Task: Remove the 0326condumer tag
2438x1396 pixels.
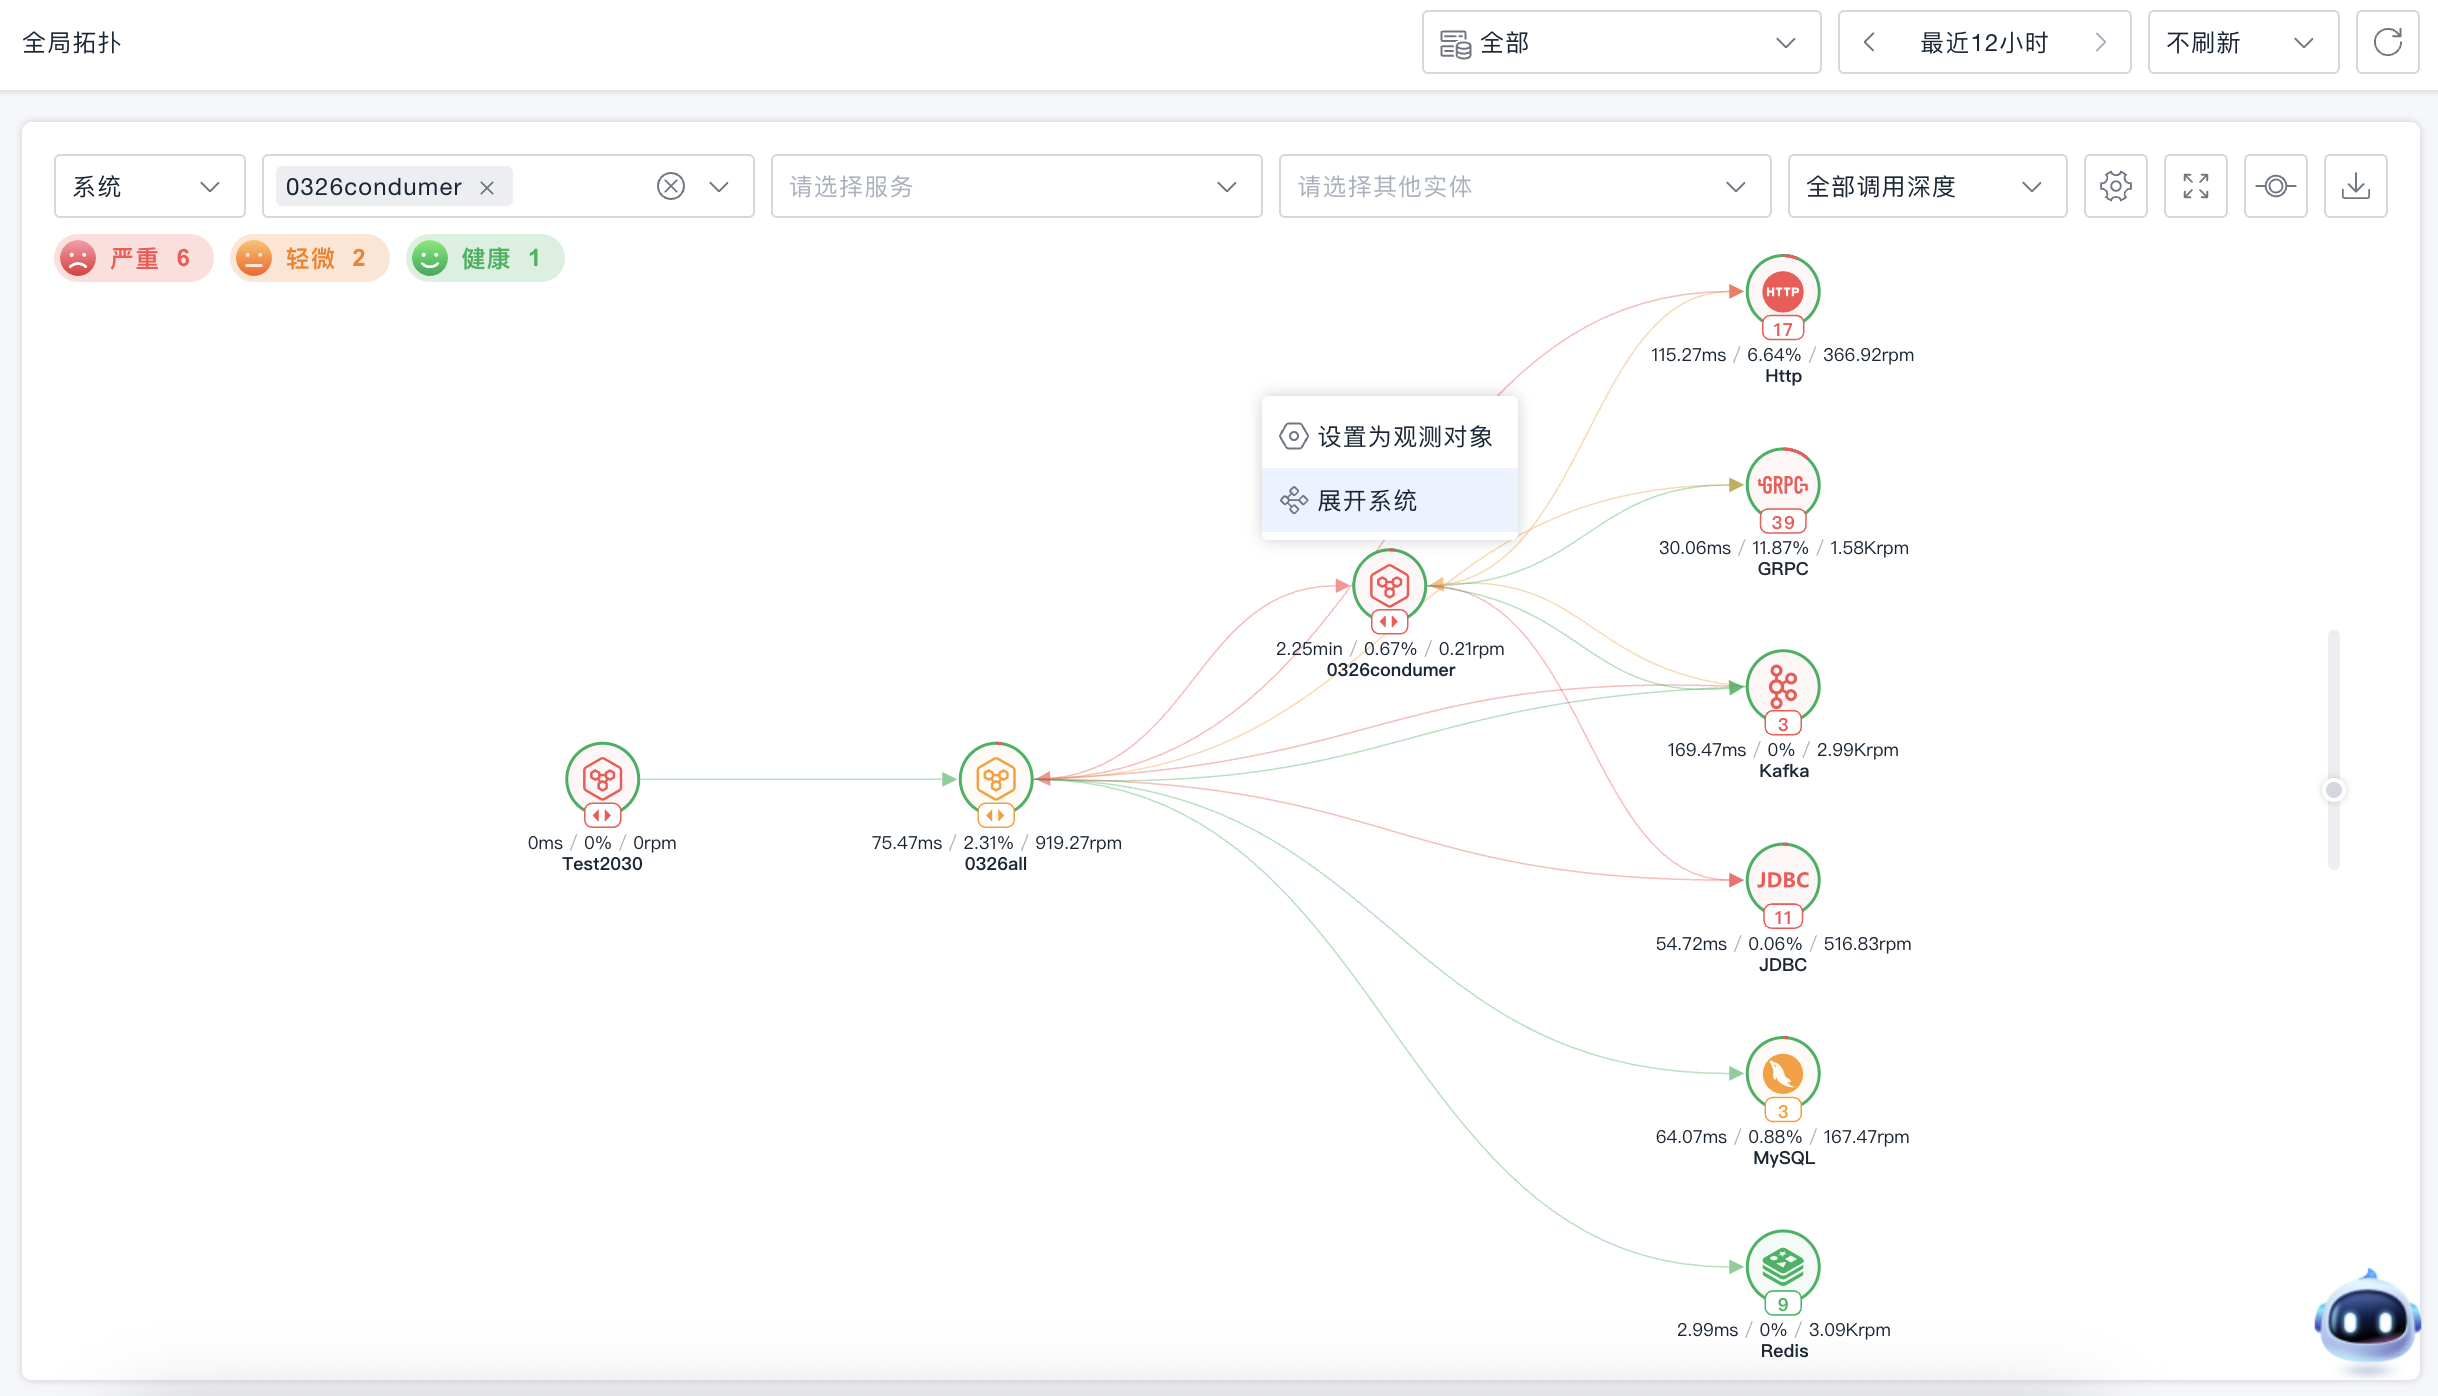Action: click(487, 187)
